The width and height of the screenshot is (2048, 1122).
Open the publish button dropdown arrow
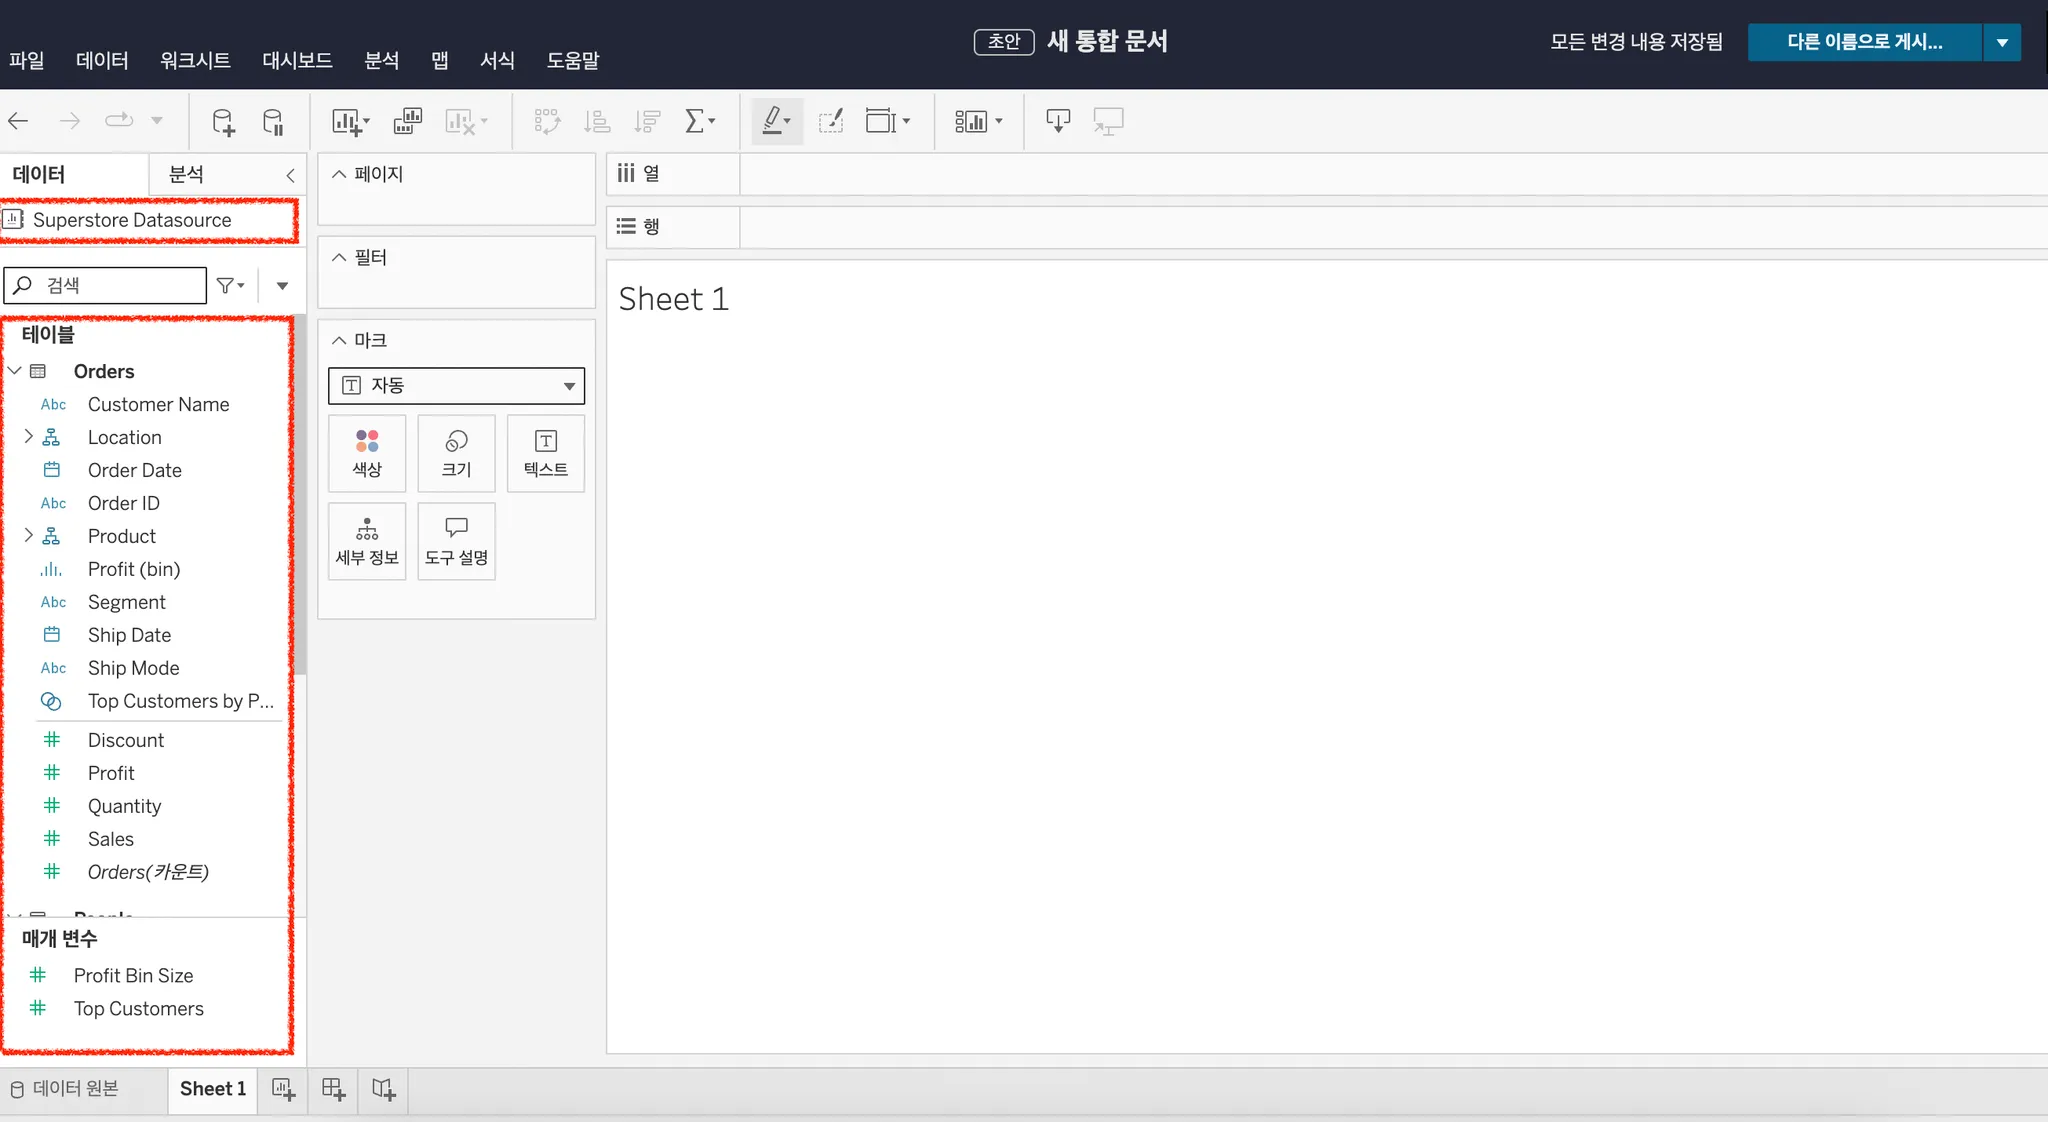2002,42
